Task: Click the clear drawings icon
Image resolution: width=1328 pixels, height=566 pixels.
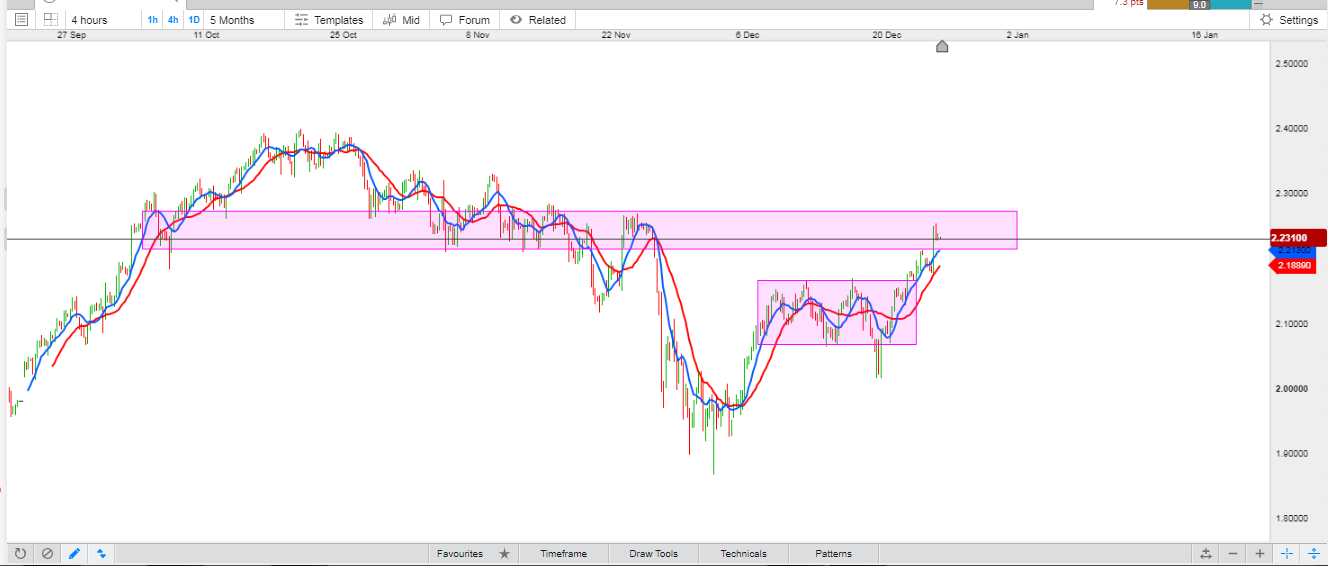Action: [x=47, y=553]
